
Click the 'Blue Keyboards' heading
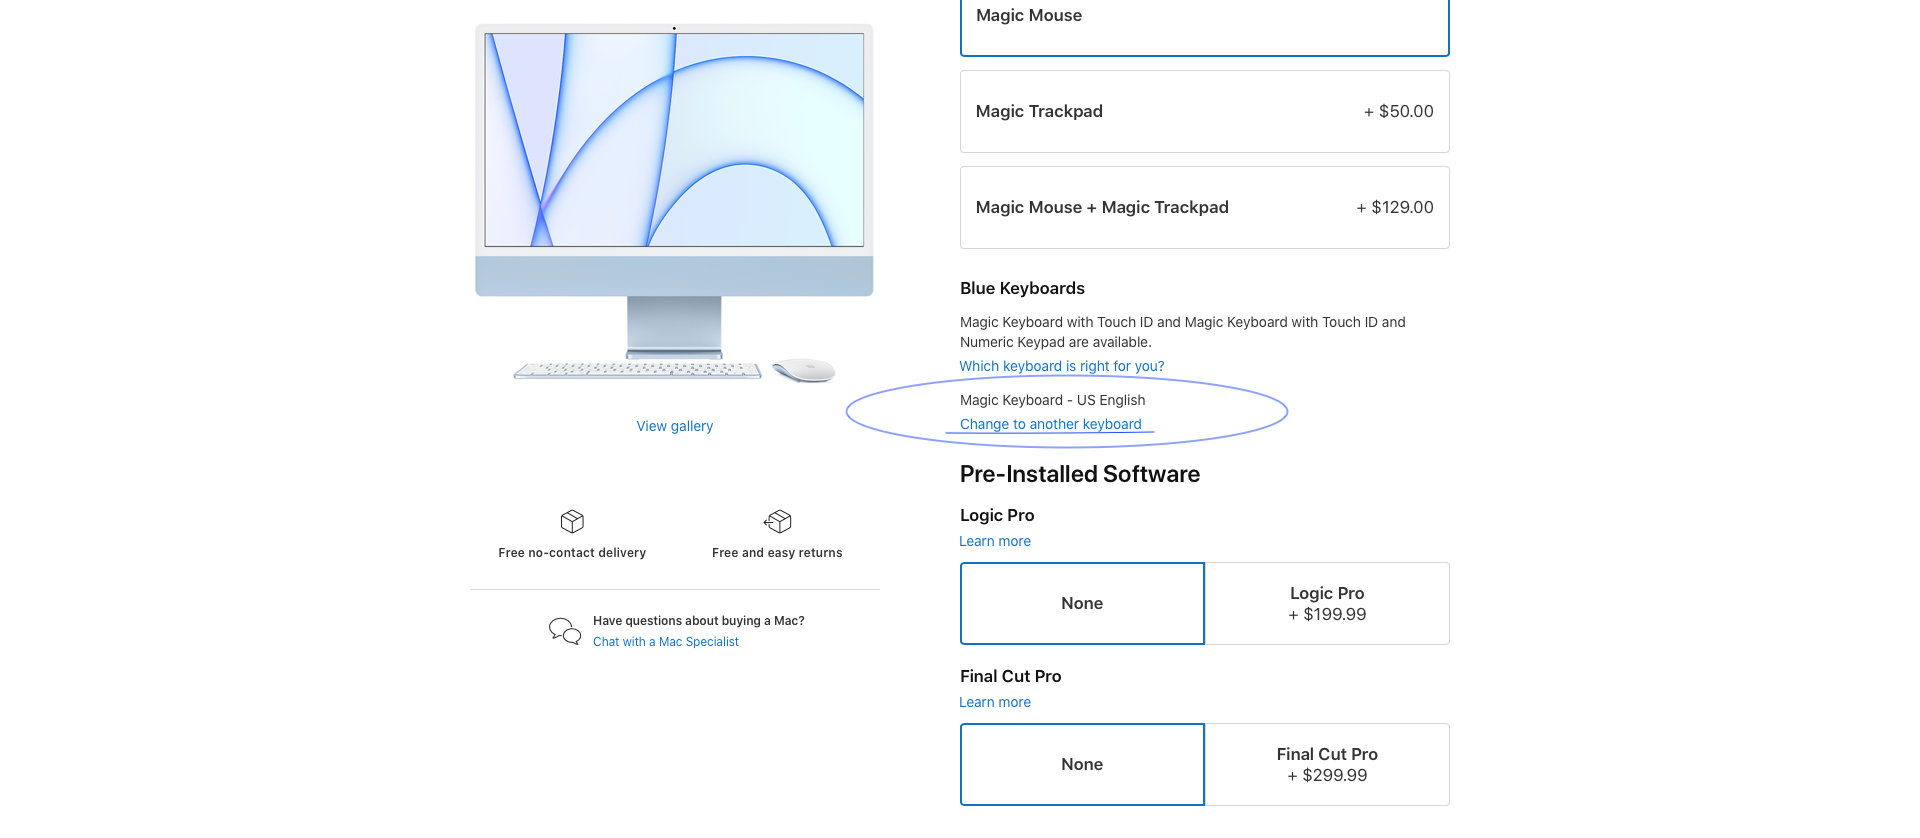tap(1022, 288)
